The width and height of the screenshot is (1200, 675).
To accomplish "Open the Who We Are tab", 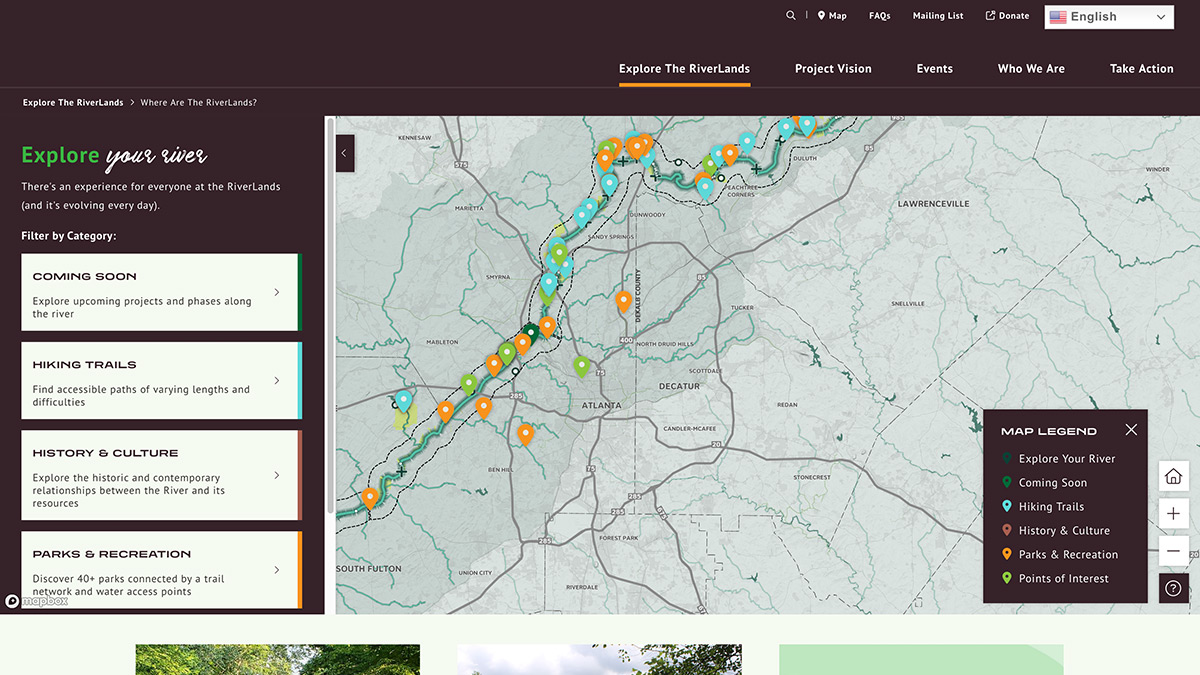I will pos(1031,69).
